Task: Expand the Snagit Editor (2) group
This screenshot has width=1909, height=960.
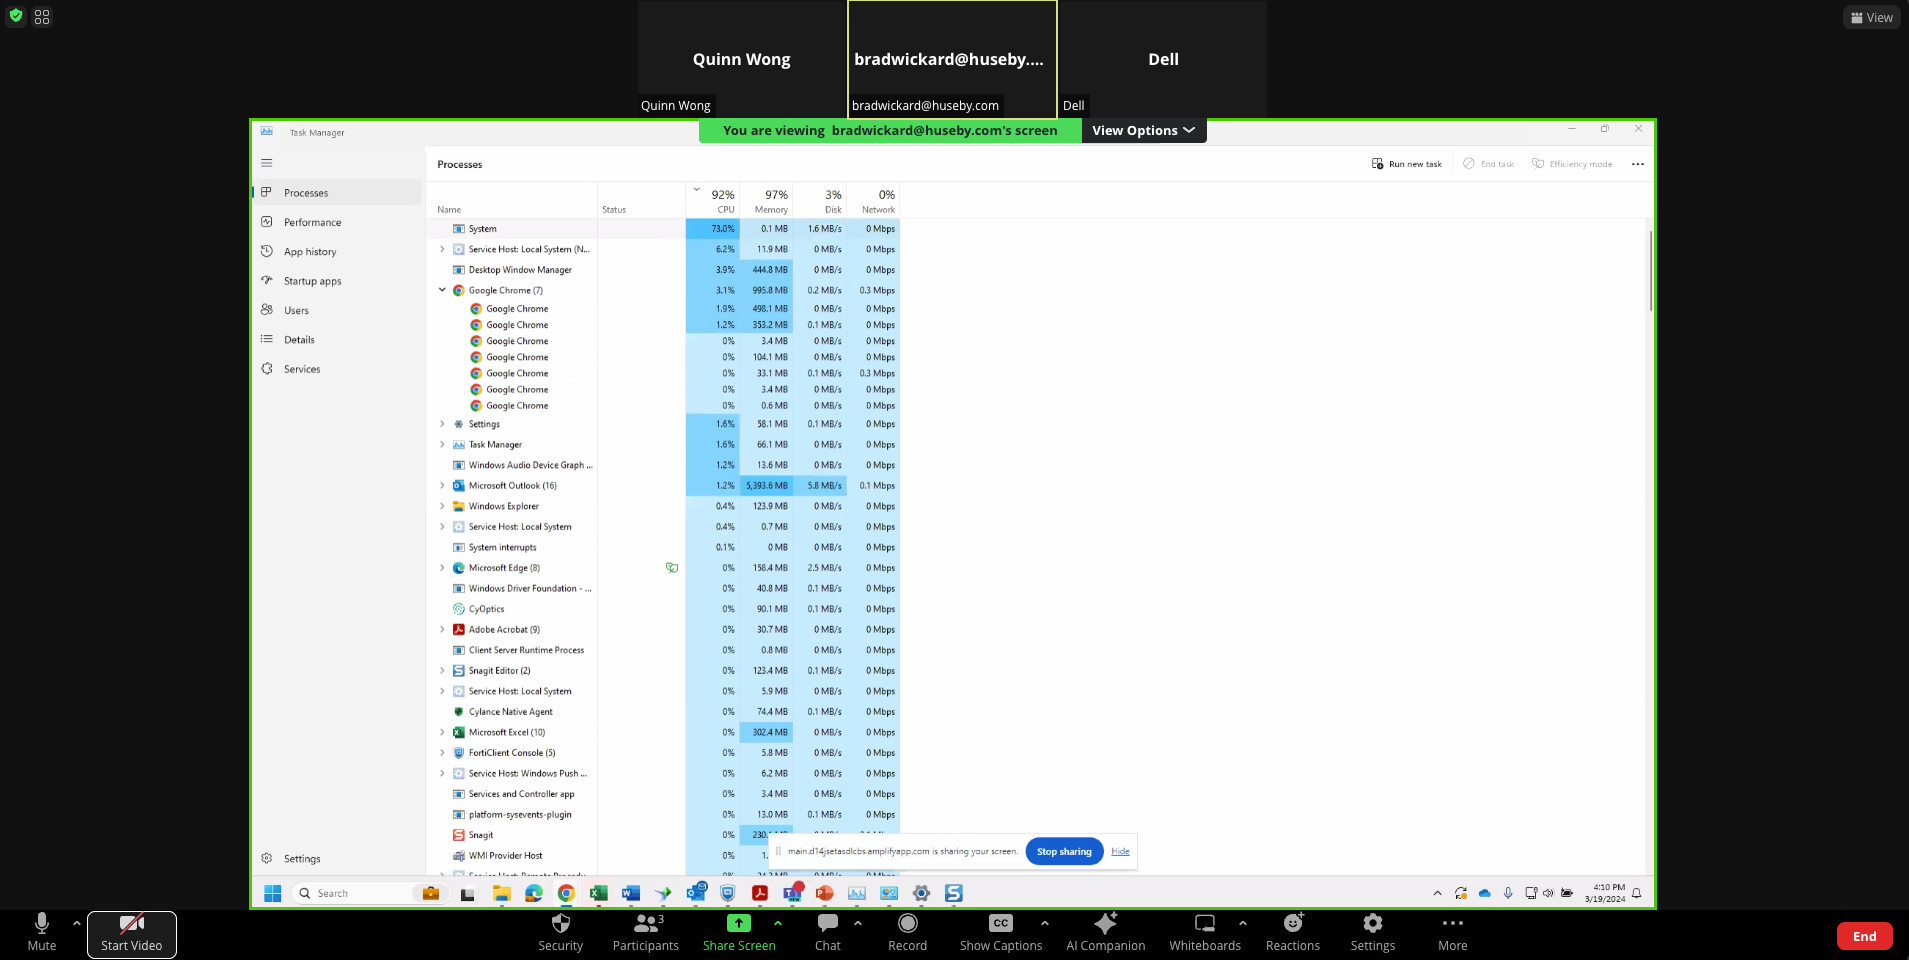Action: [442, 671]
